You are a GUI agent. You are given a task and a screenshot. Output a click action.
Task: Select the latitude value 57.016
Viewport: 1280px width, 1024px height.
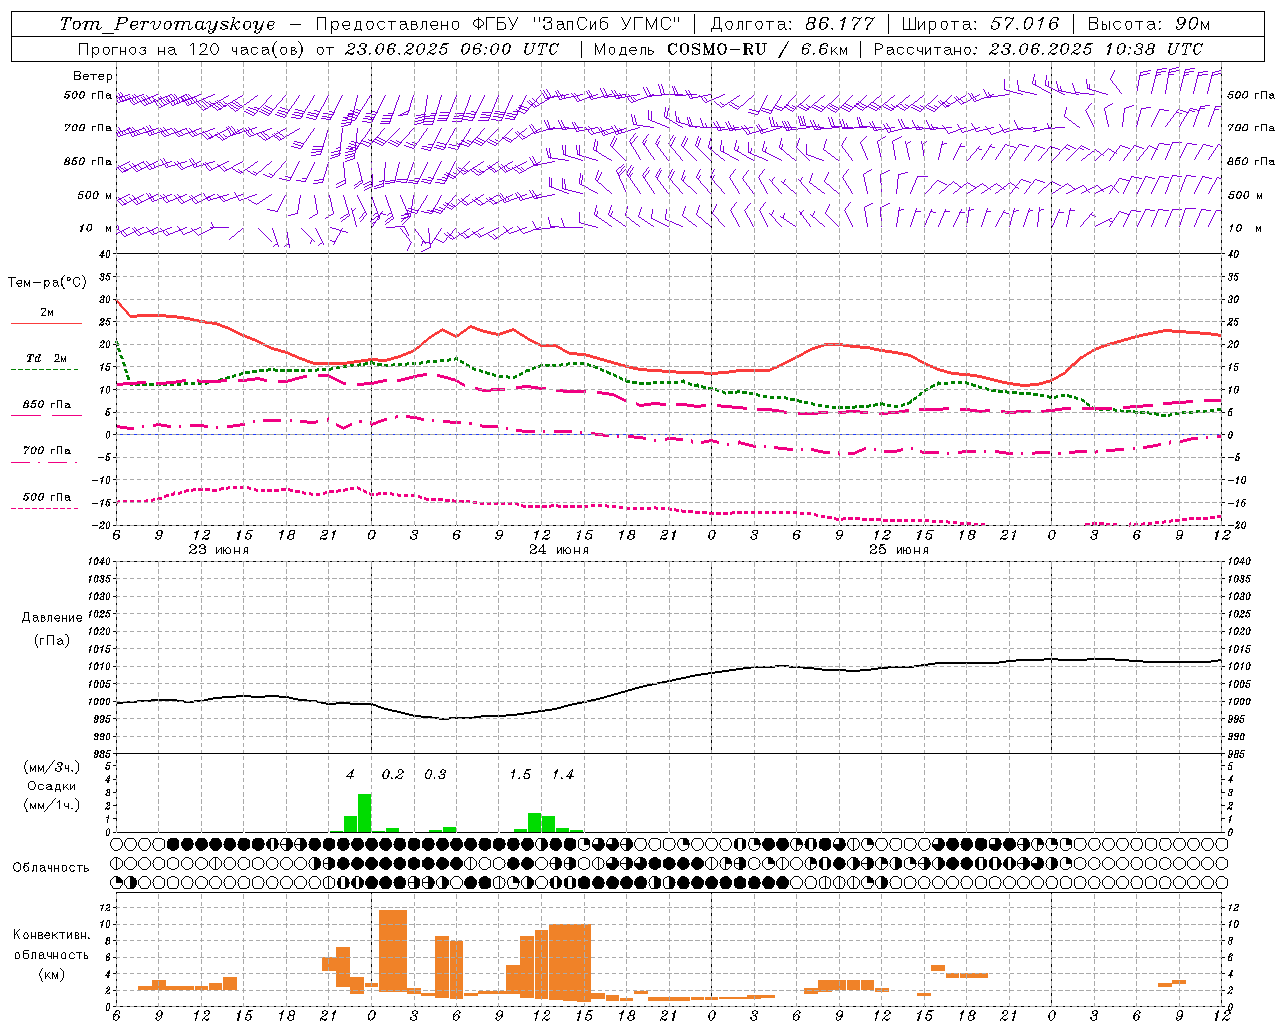[1025, 24]
